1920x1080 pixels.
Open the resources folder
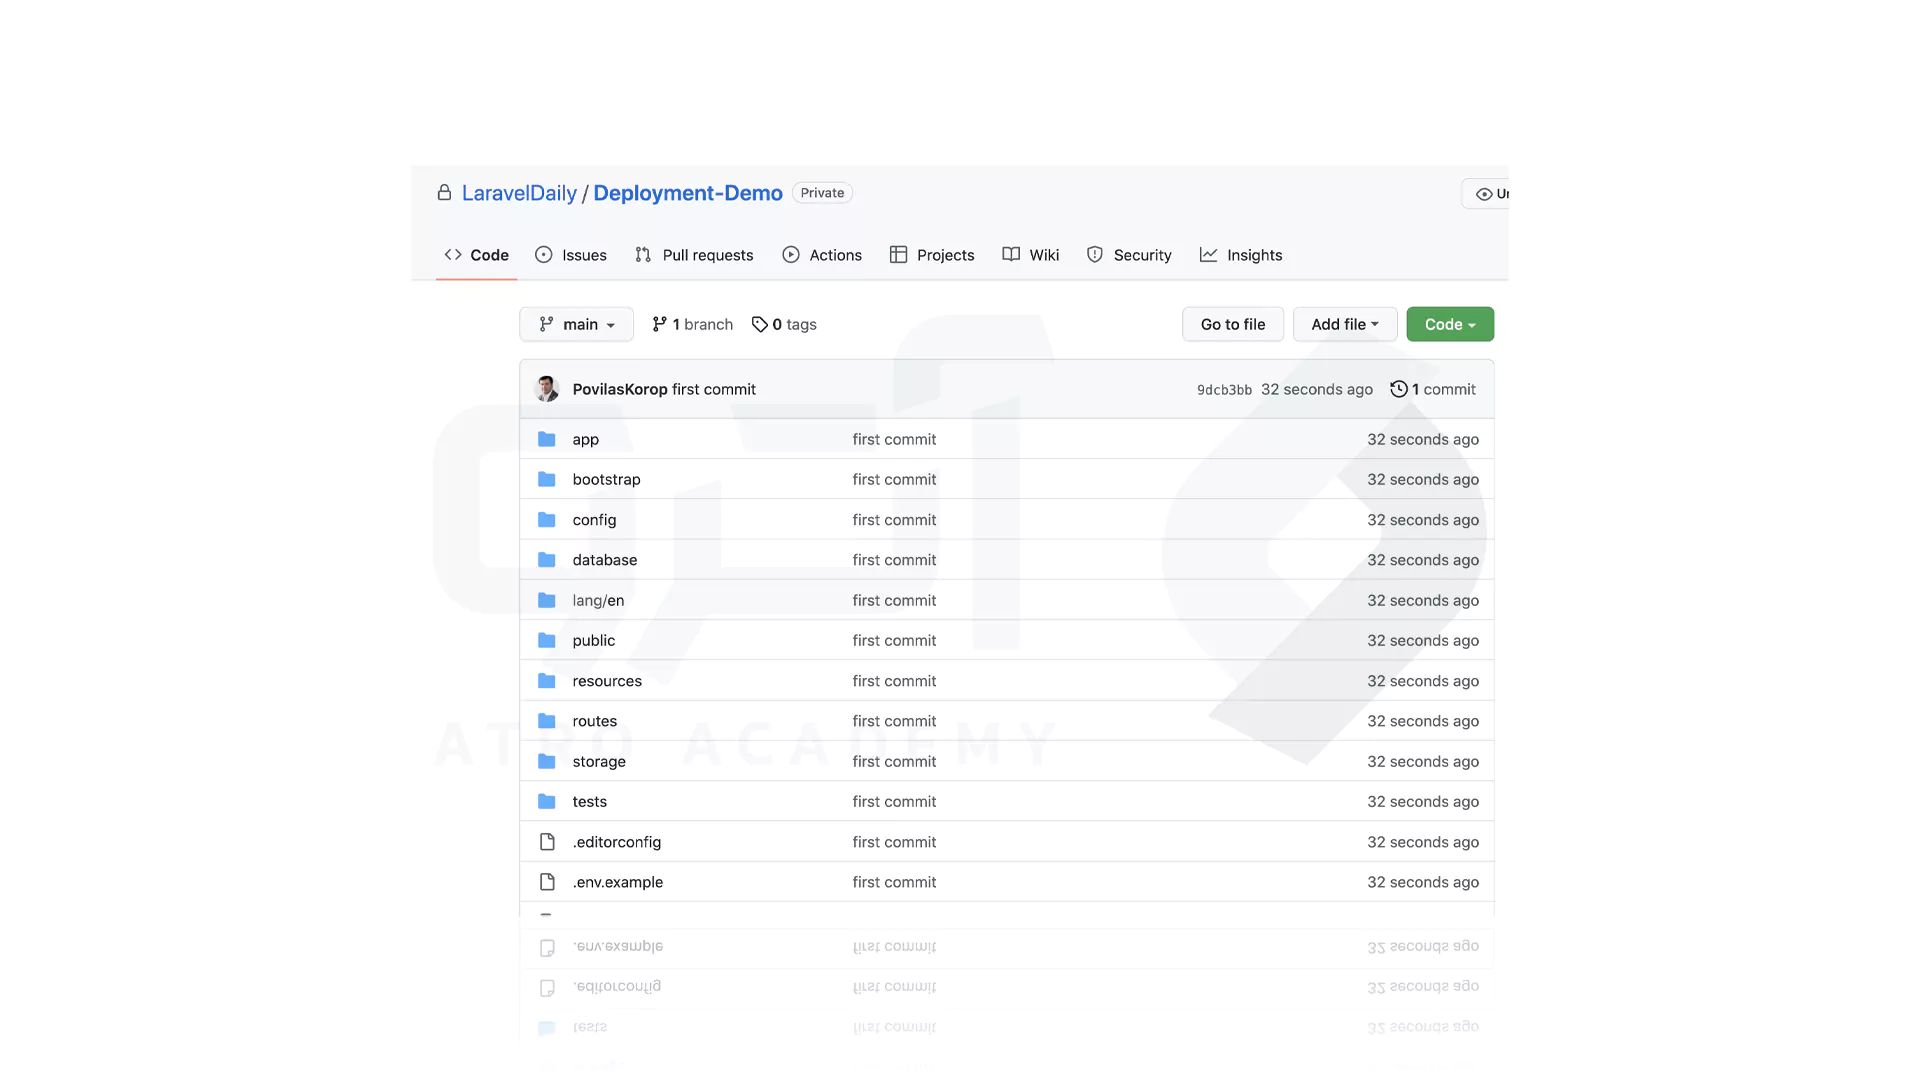[x=607, y=681]
